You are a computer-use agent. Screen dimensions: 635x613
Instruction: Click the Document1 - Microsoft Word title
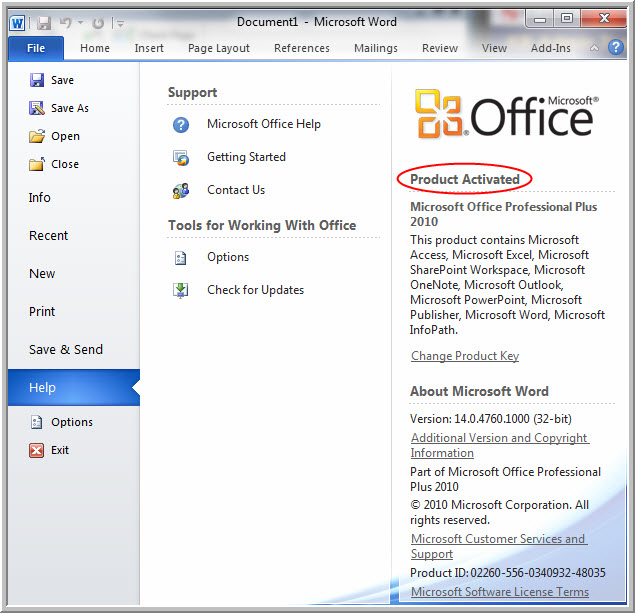click(317, 22)
